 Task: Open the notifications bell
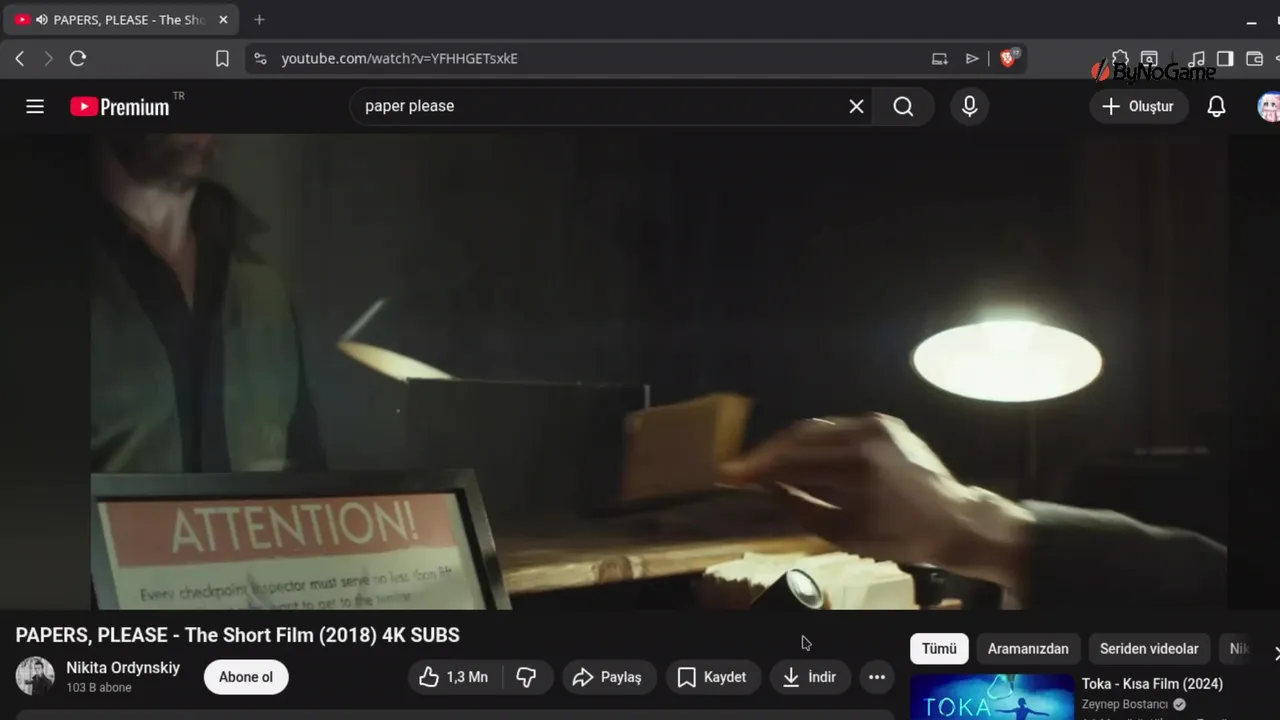[x=1216, y=106]
